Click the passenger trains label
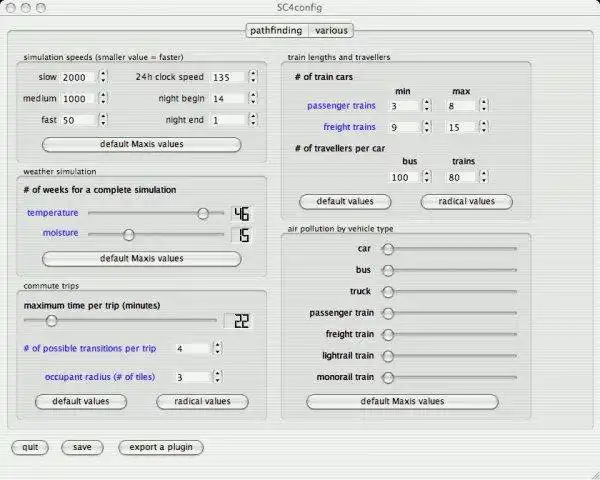The width and height of the screenshot is (600, 480). 341,106
